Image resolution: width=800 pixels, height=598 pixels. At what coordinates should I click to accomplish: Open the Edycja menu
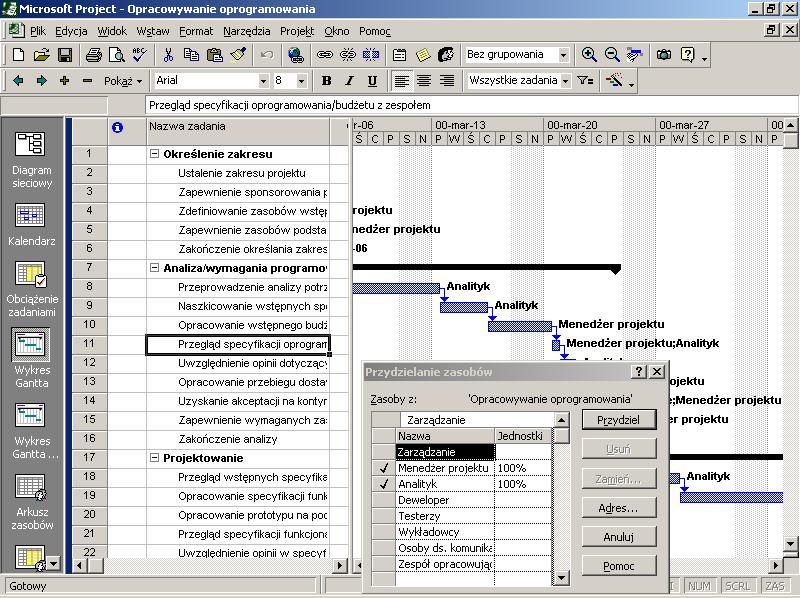tap(71, 31)
